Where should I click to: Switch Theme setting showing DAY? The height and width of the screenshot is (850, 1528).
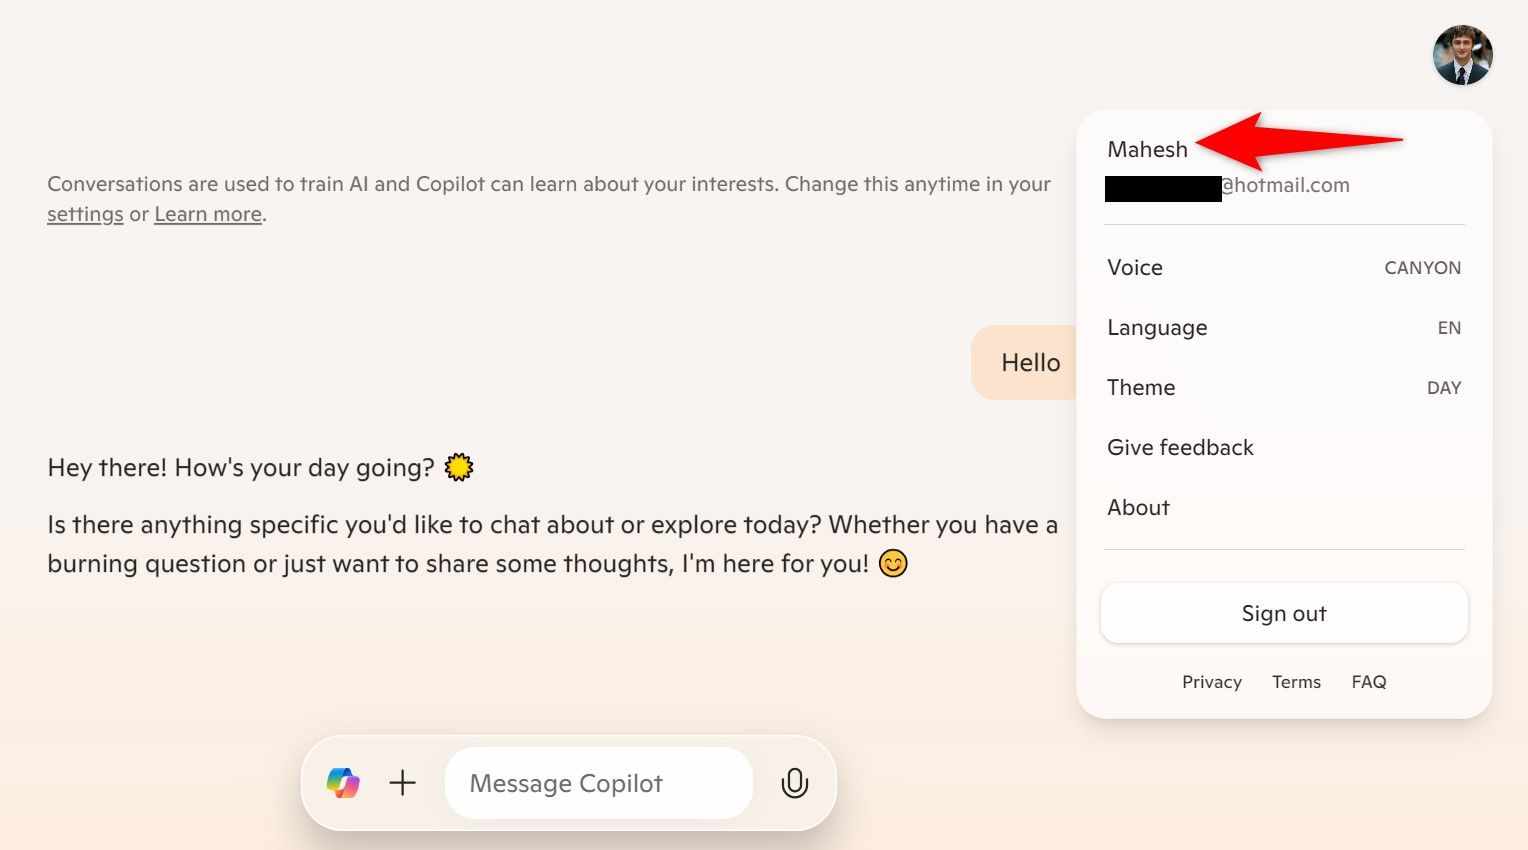click(1284, 388)
